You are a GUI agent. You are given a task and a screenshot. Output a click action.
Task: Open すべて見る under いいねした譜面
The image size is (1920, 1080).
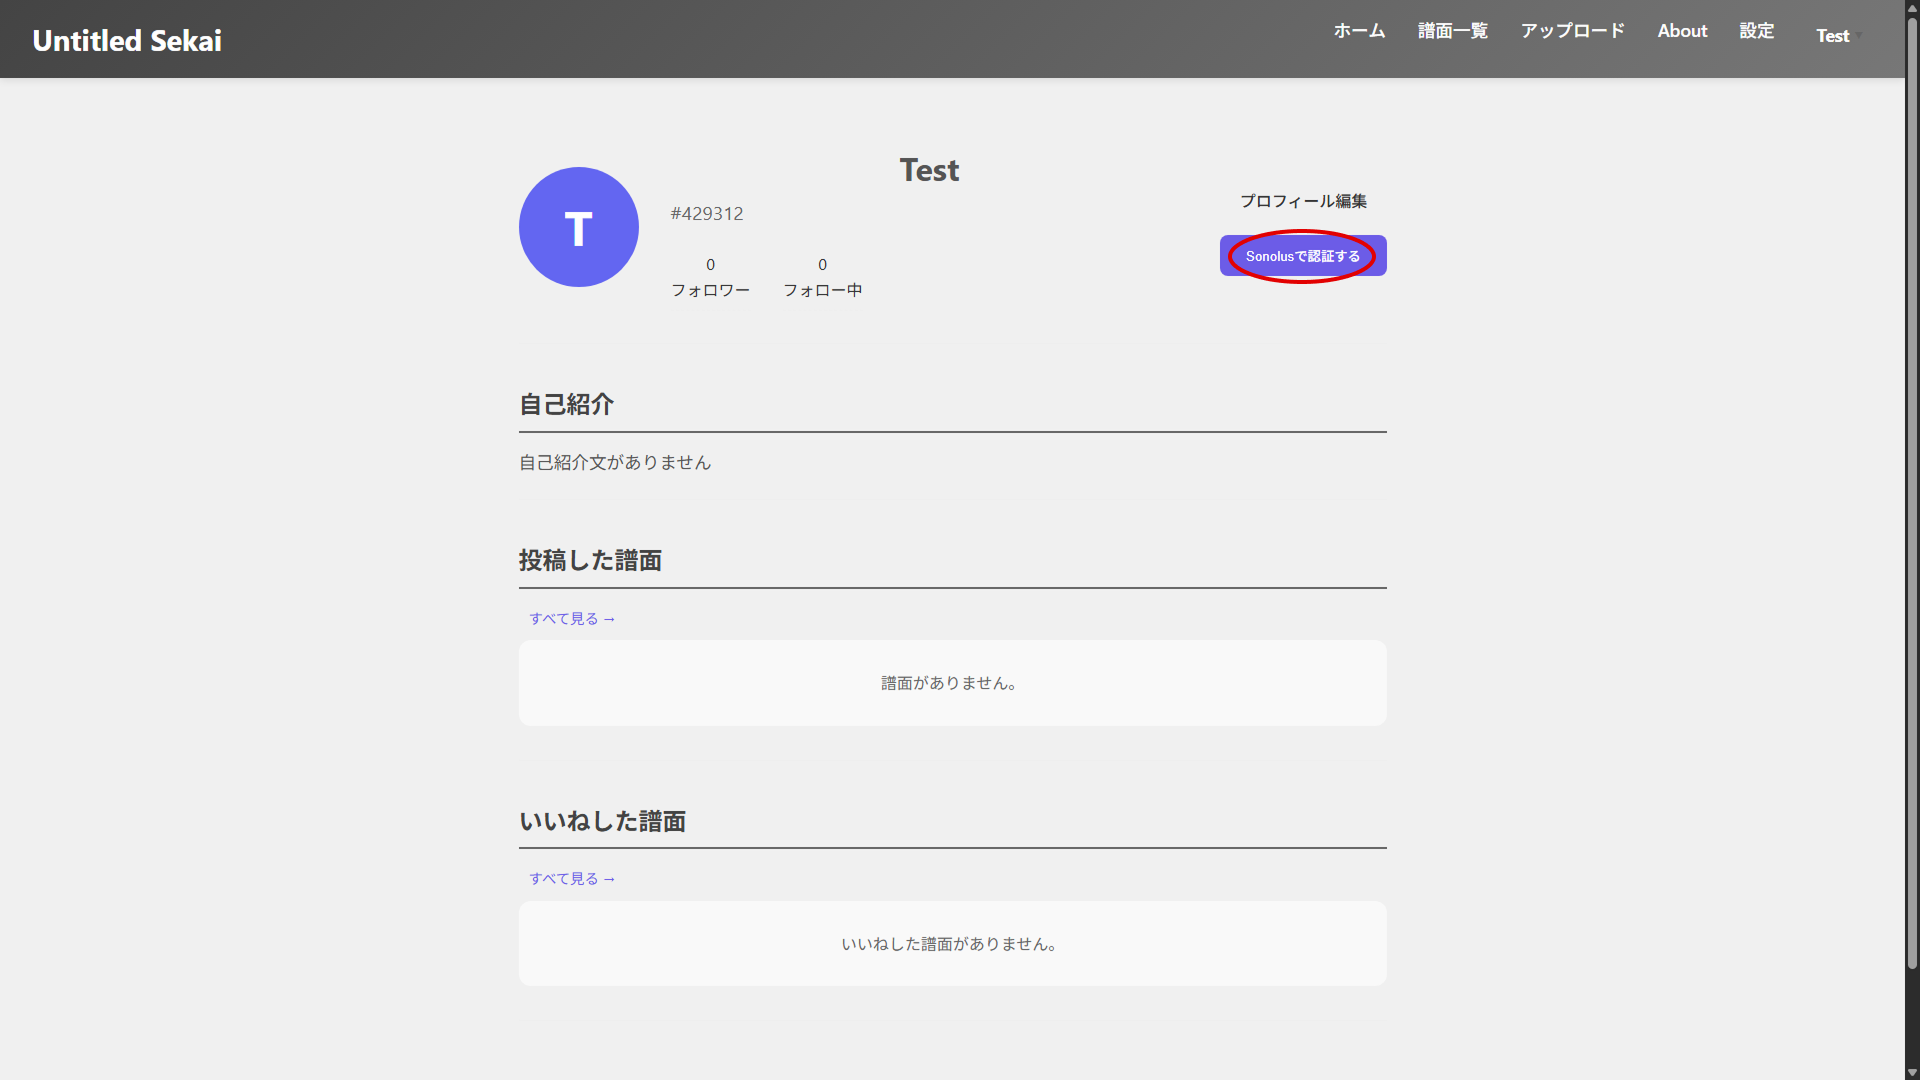(x=571, y=878)
